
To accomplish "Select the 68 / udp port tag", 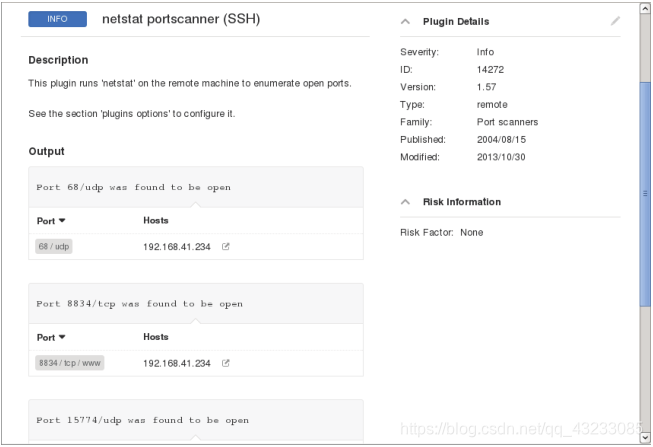I will click(x=54, y=246).
